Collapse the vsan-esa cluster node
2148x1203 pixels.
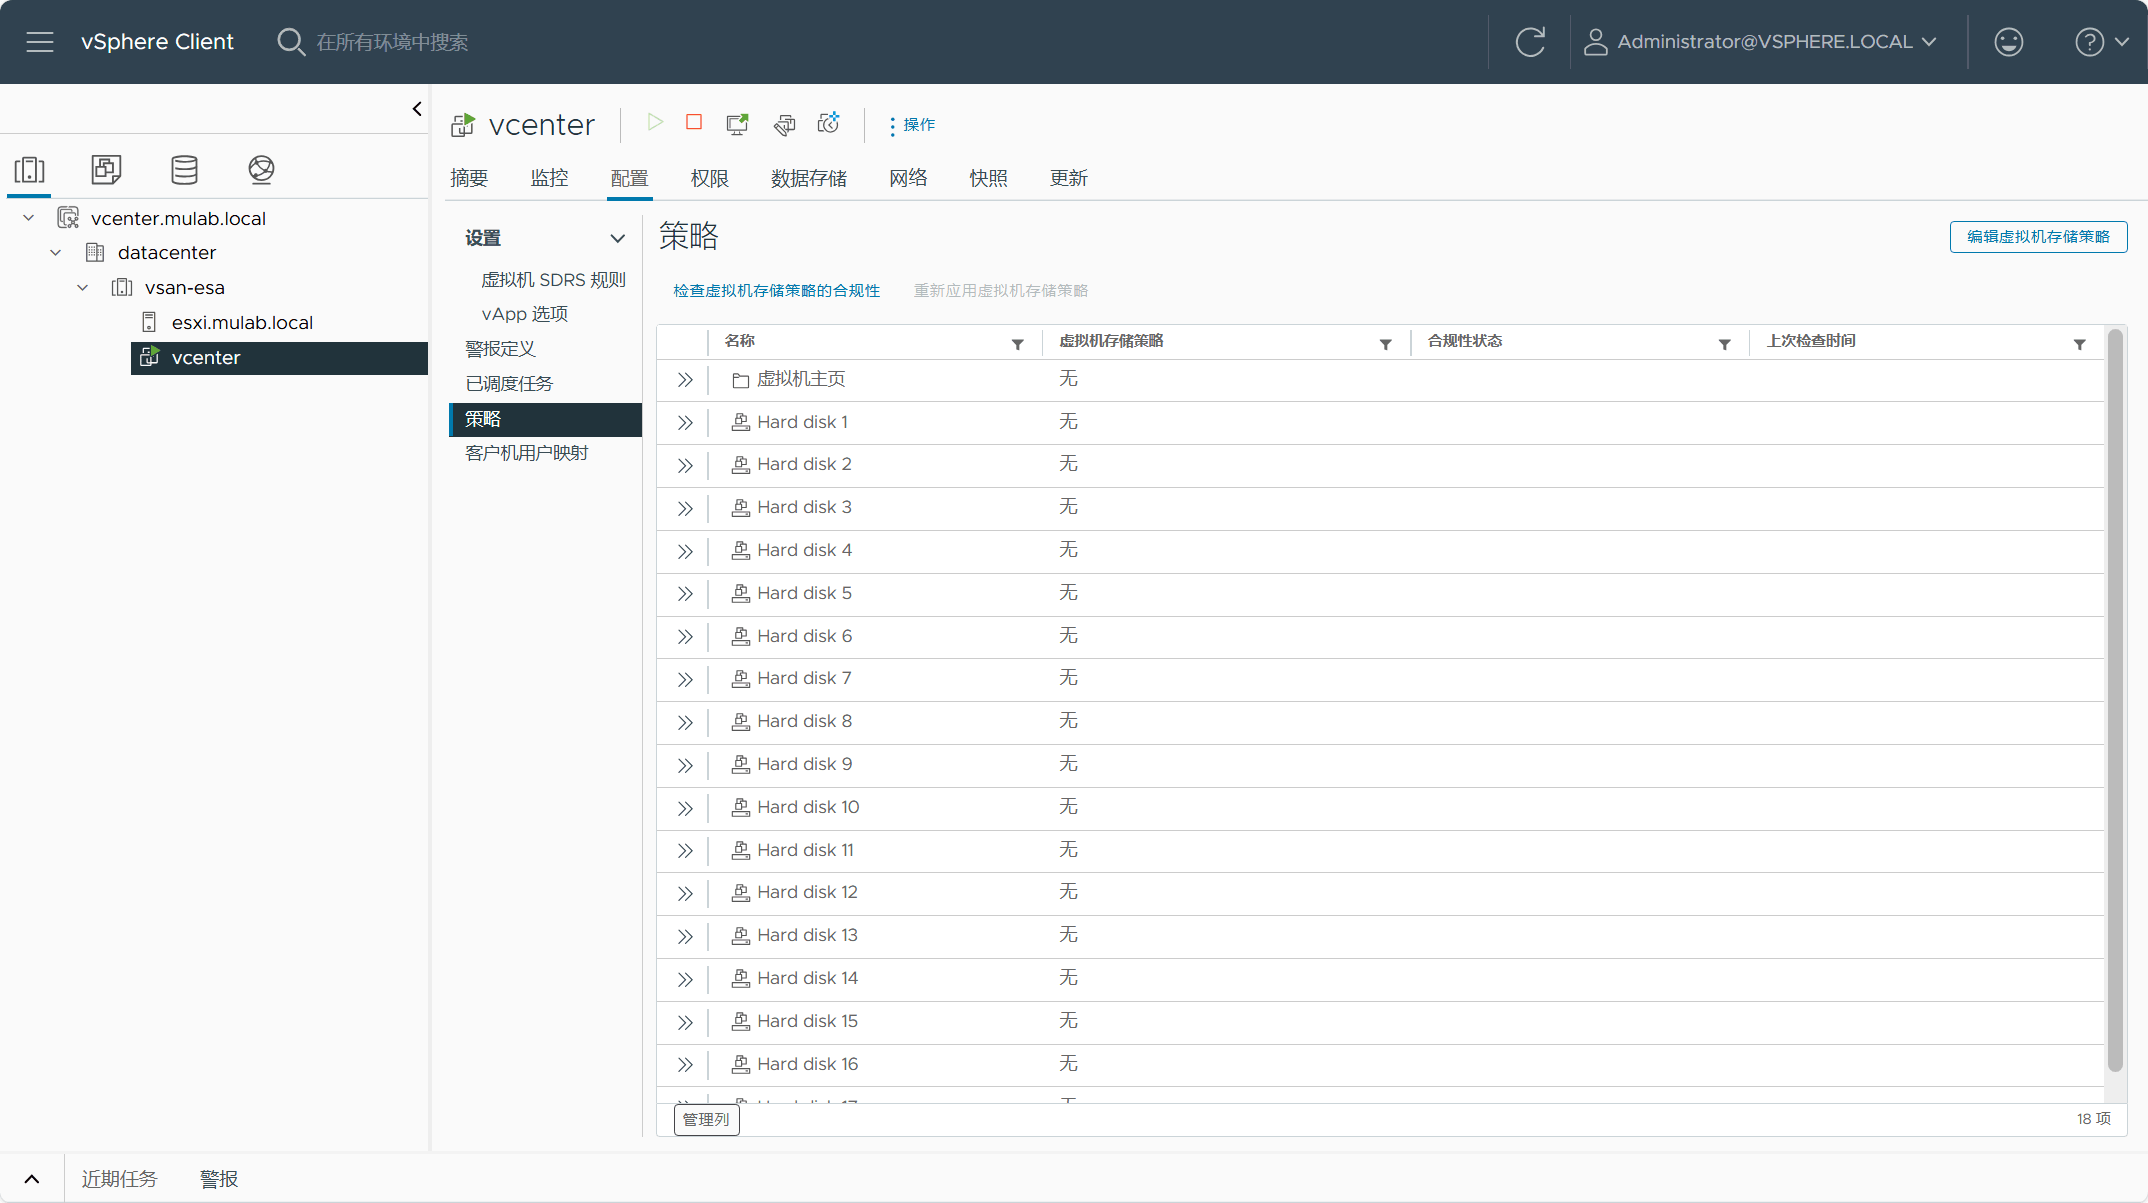point(83,288)
